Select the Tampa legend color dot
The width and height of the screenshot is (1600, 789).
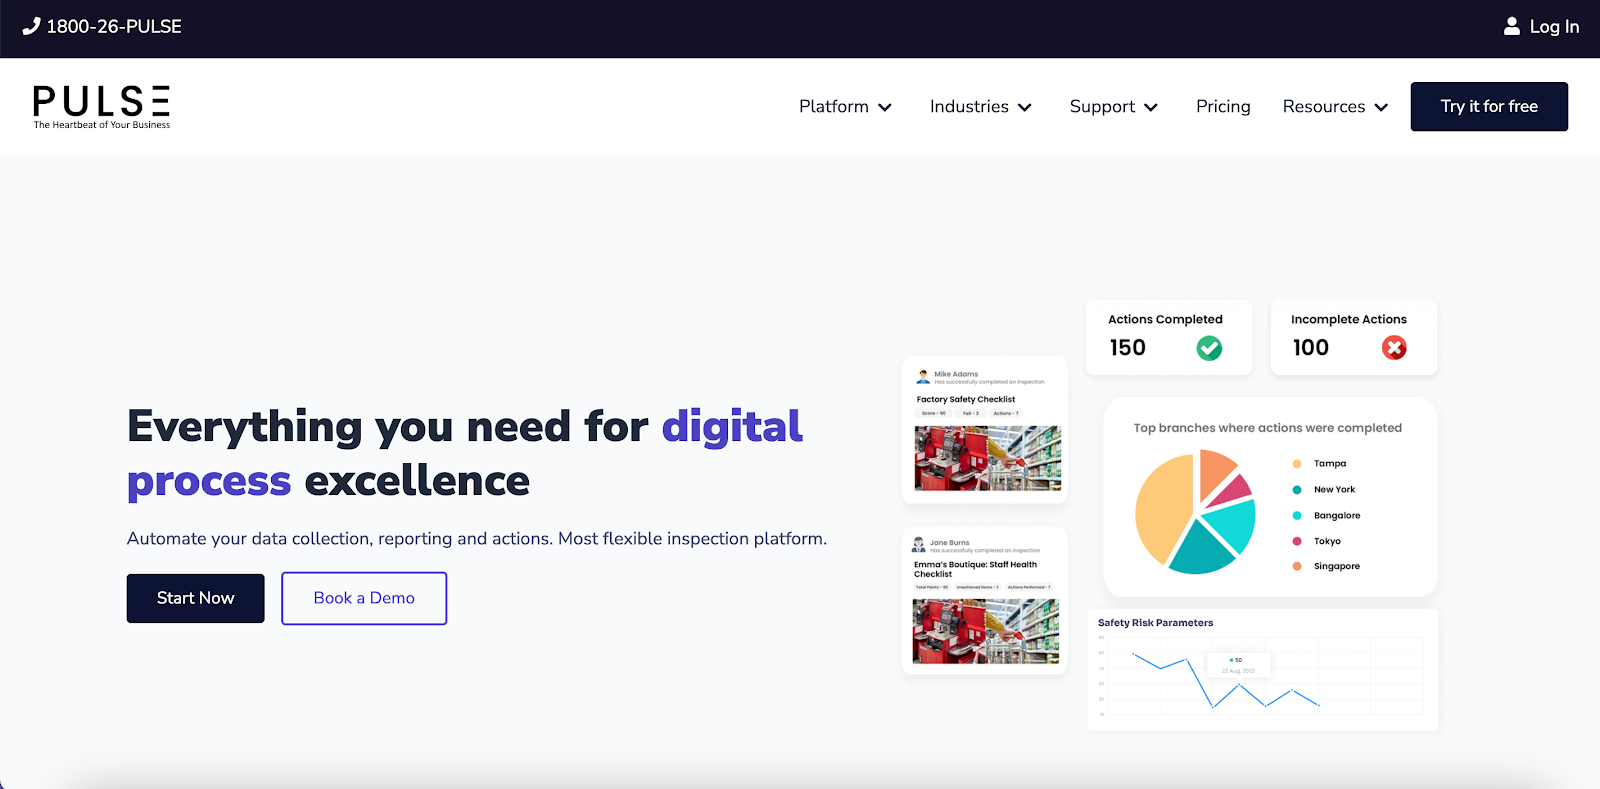pyautogui.click(x=1297, y=464)
